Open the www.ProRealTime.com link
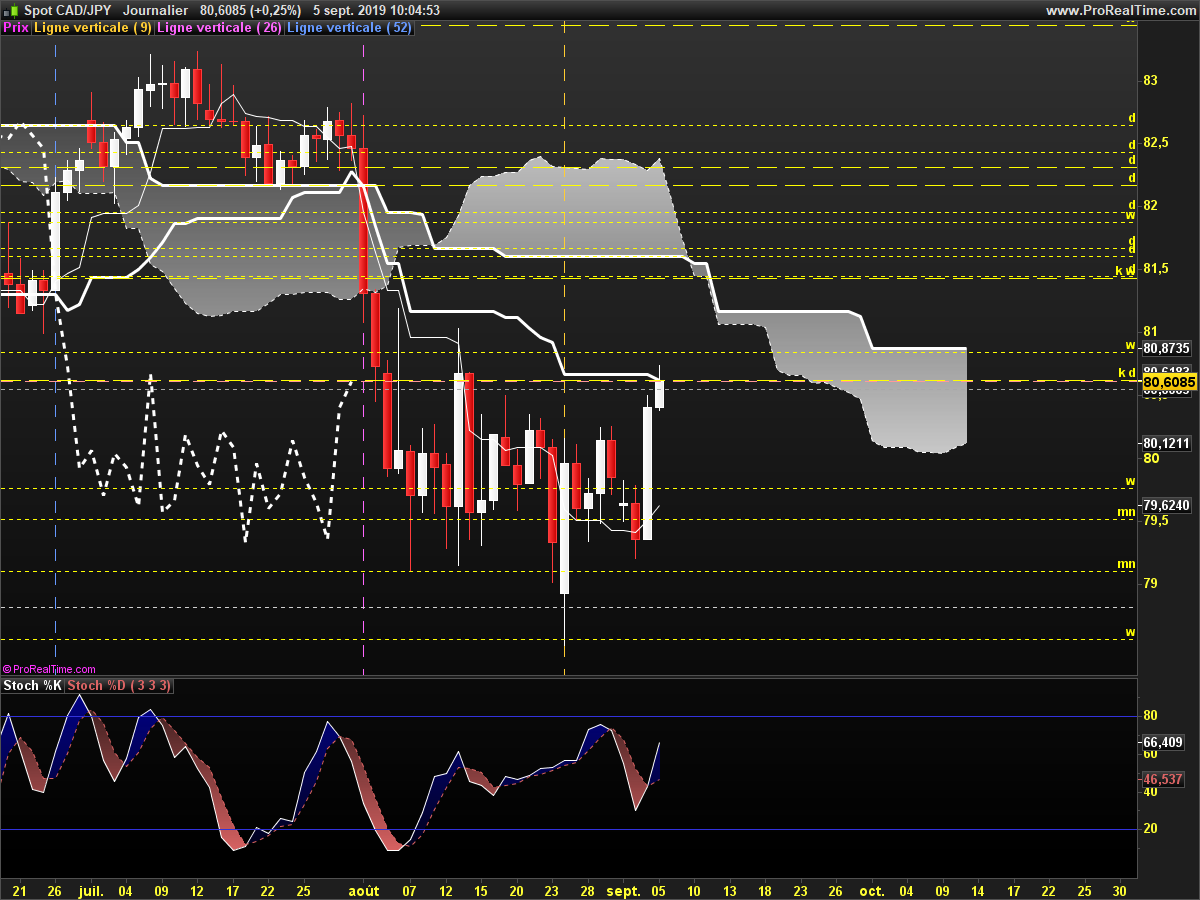The height and width of the screenshot is (900, 1200). (x=1120, y=10)
